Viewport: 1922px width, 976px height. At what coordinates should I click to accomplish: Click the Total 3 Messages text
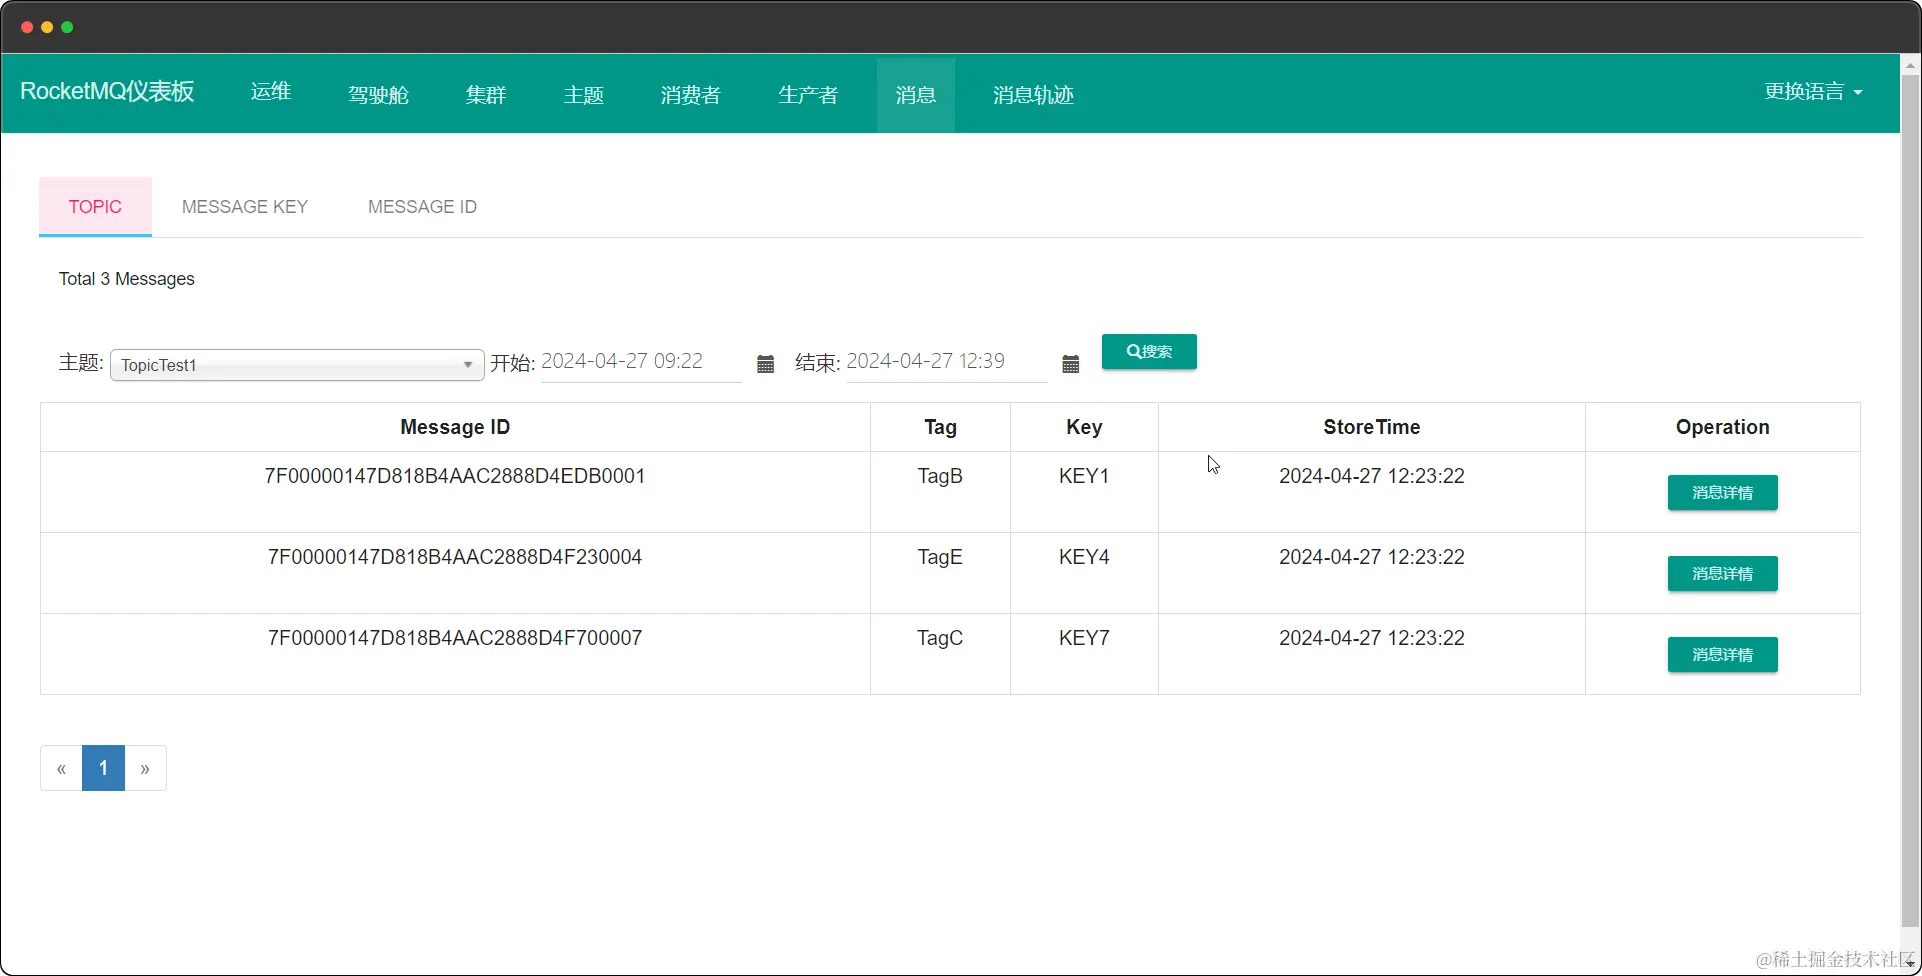point(127,279)
